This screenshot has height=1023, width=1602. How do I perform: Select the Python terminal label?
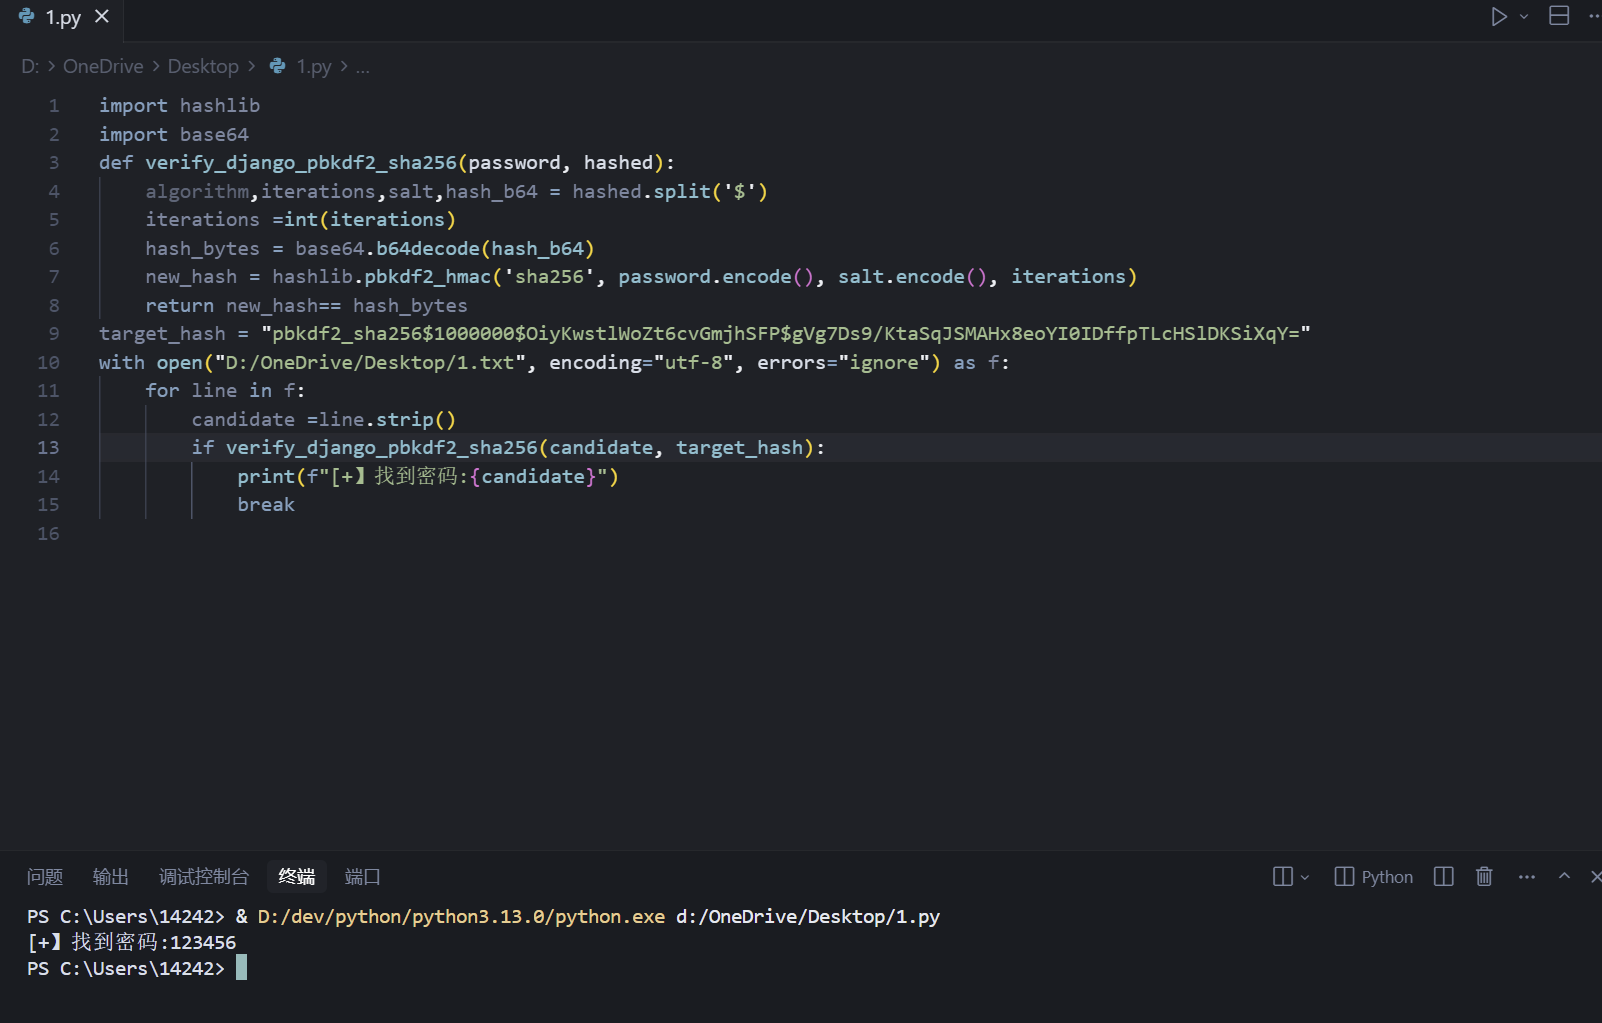pos(1373,877)
